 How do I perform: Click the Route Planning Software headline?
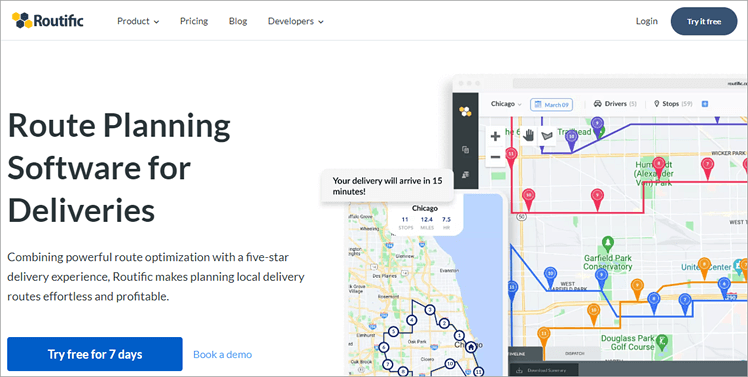click(x=119, y=168)
